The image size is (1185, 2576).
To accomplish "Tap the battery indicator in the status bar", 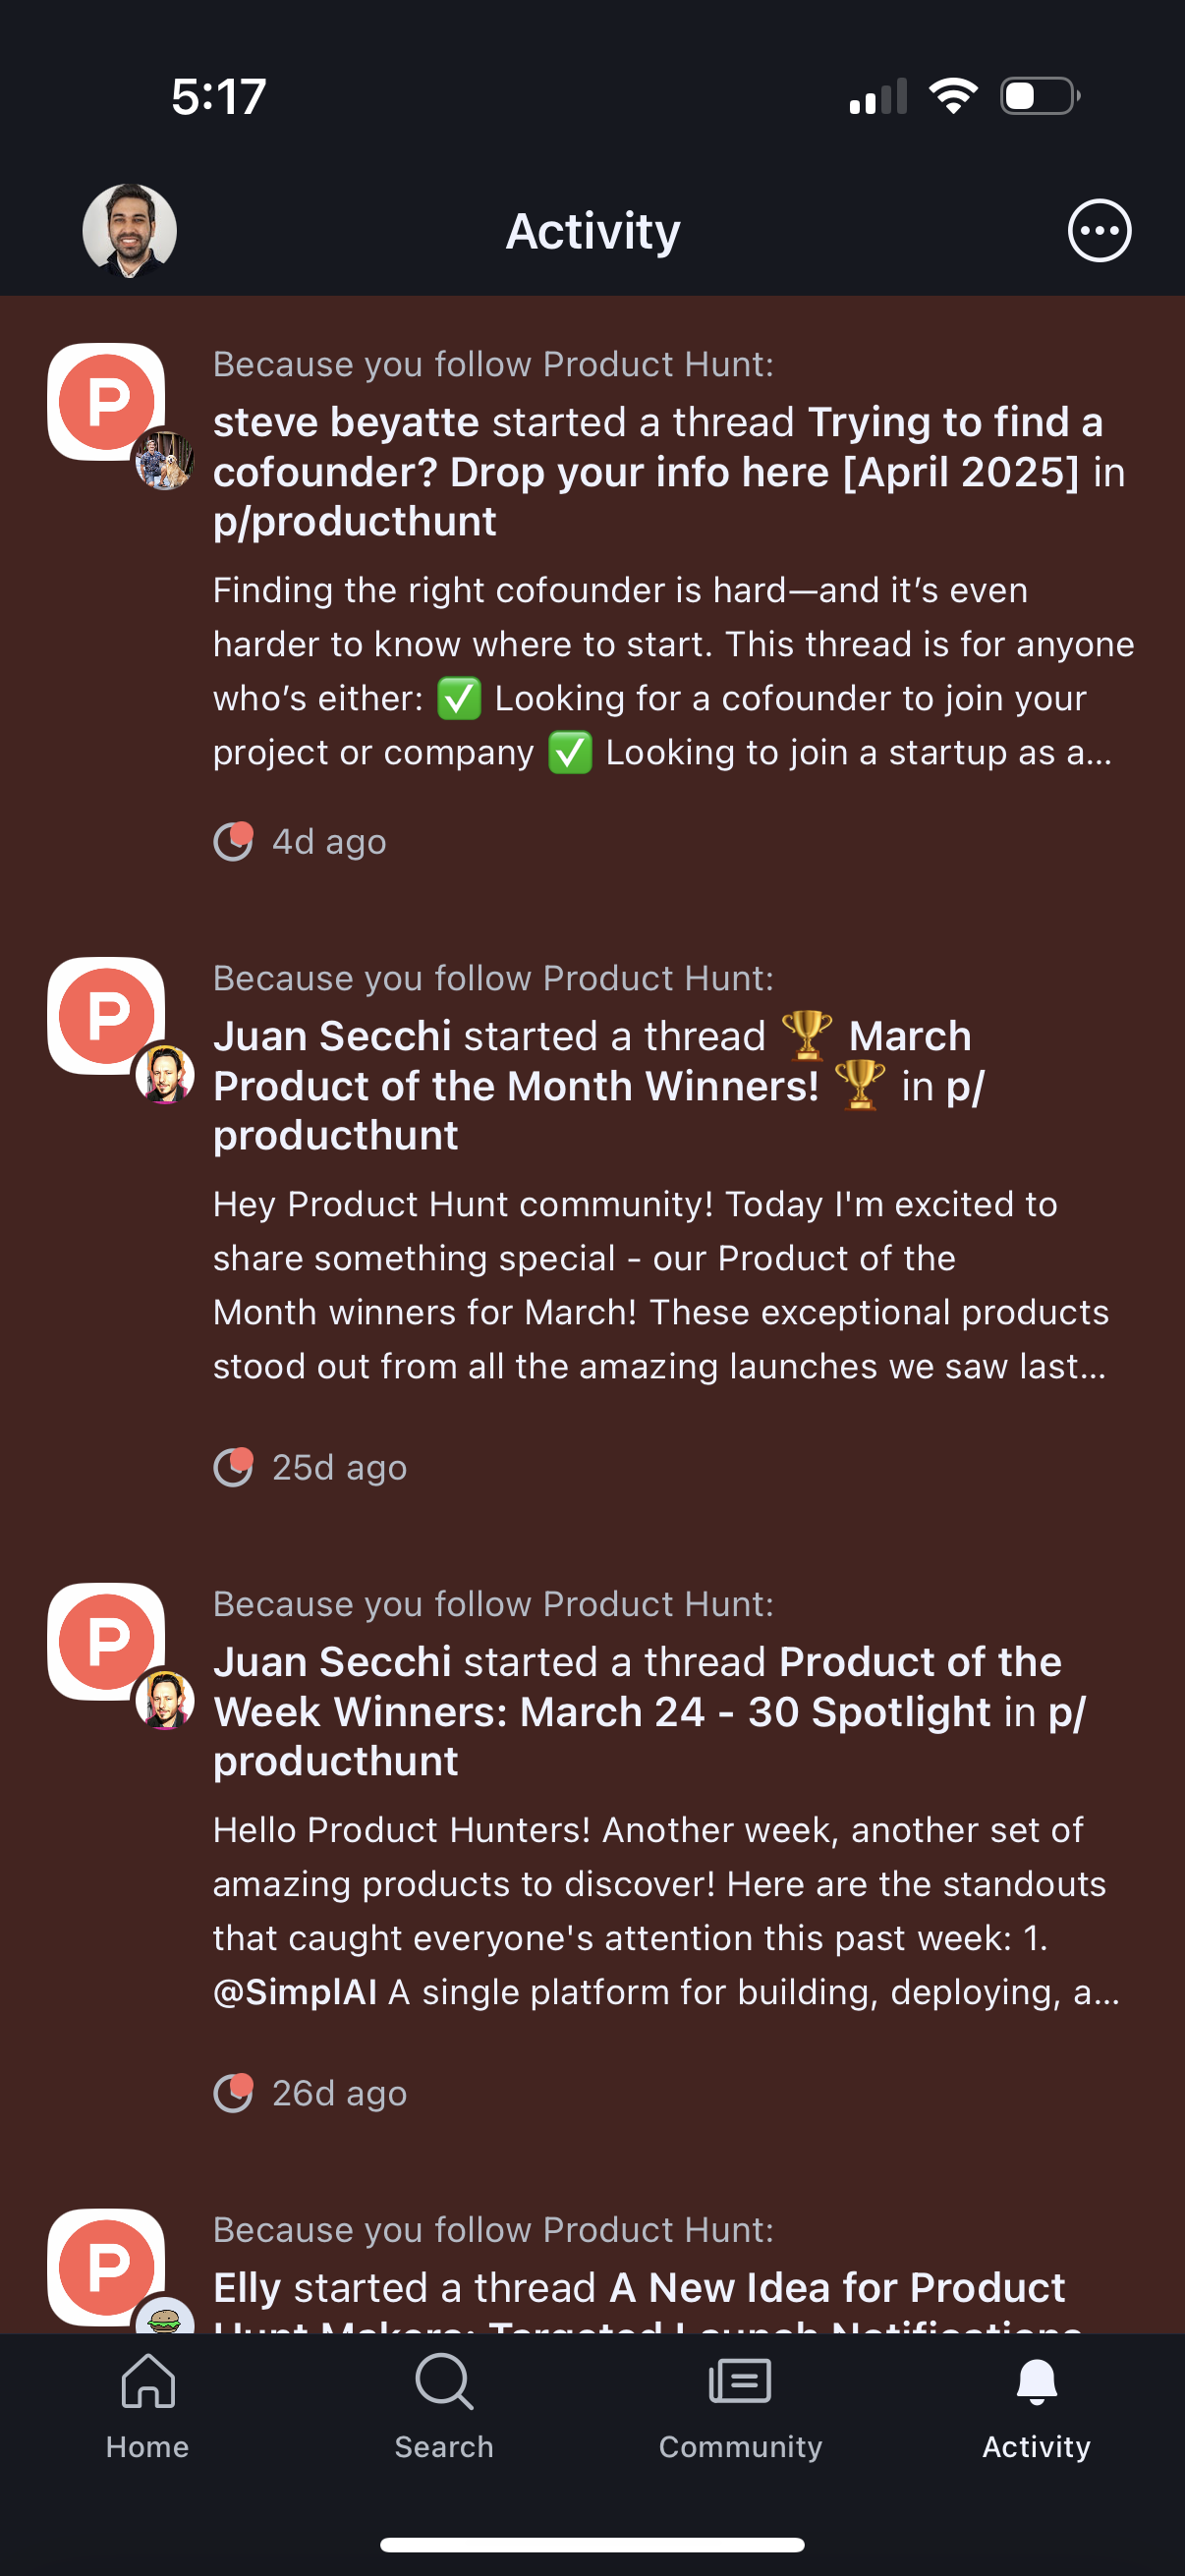I will click(x=1036, y=95).
